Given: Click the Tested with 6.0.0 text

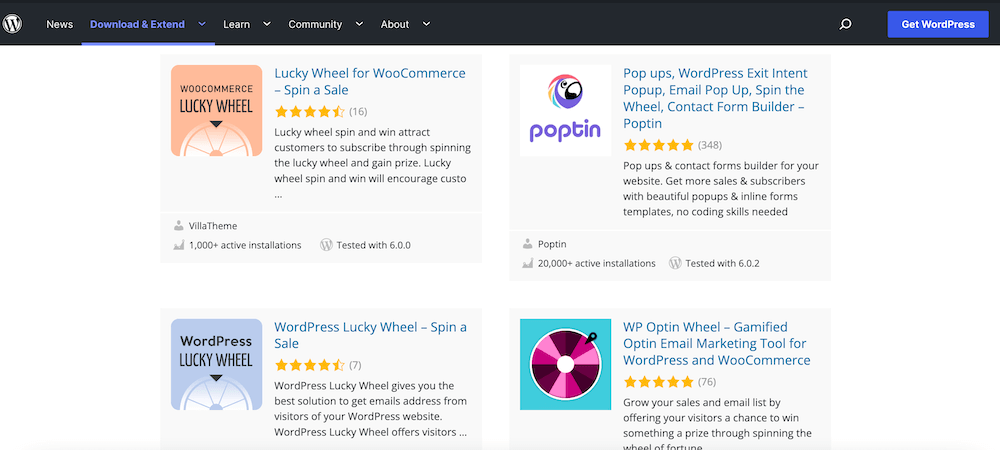Looking at the screenshot, I should coord(374,245).
